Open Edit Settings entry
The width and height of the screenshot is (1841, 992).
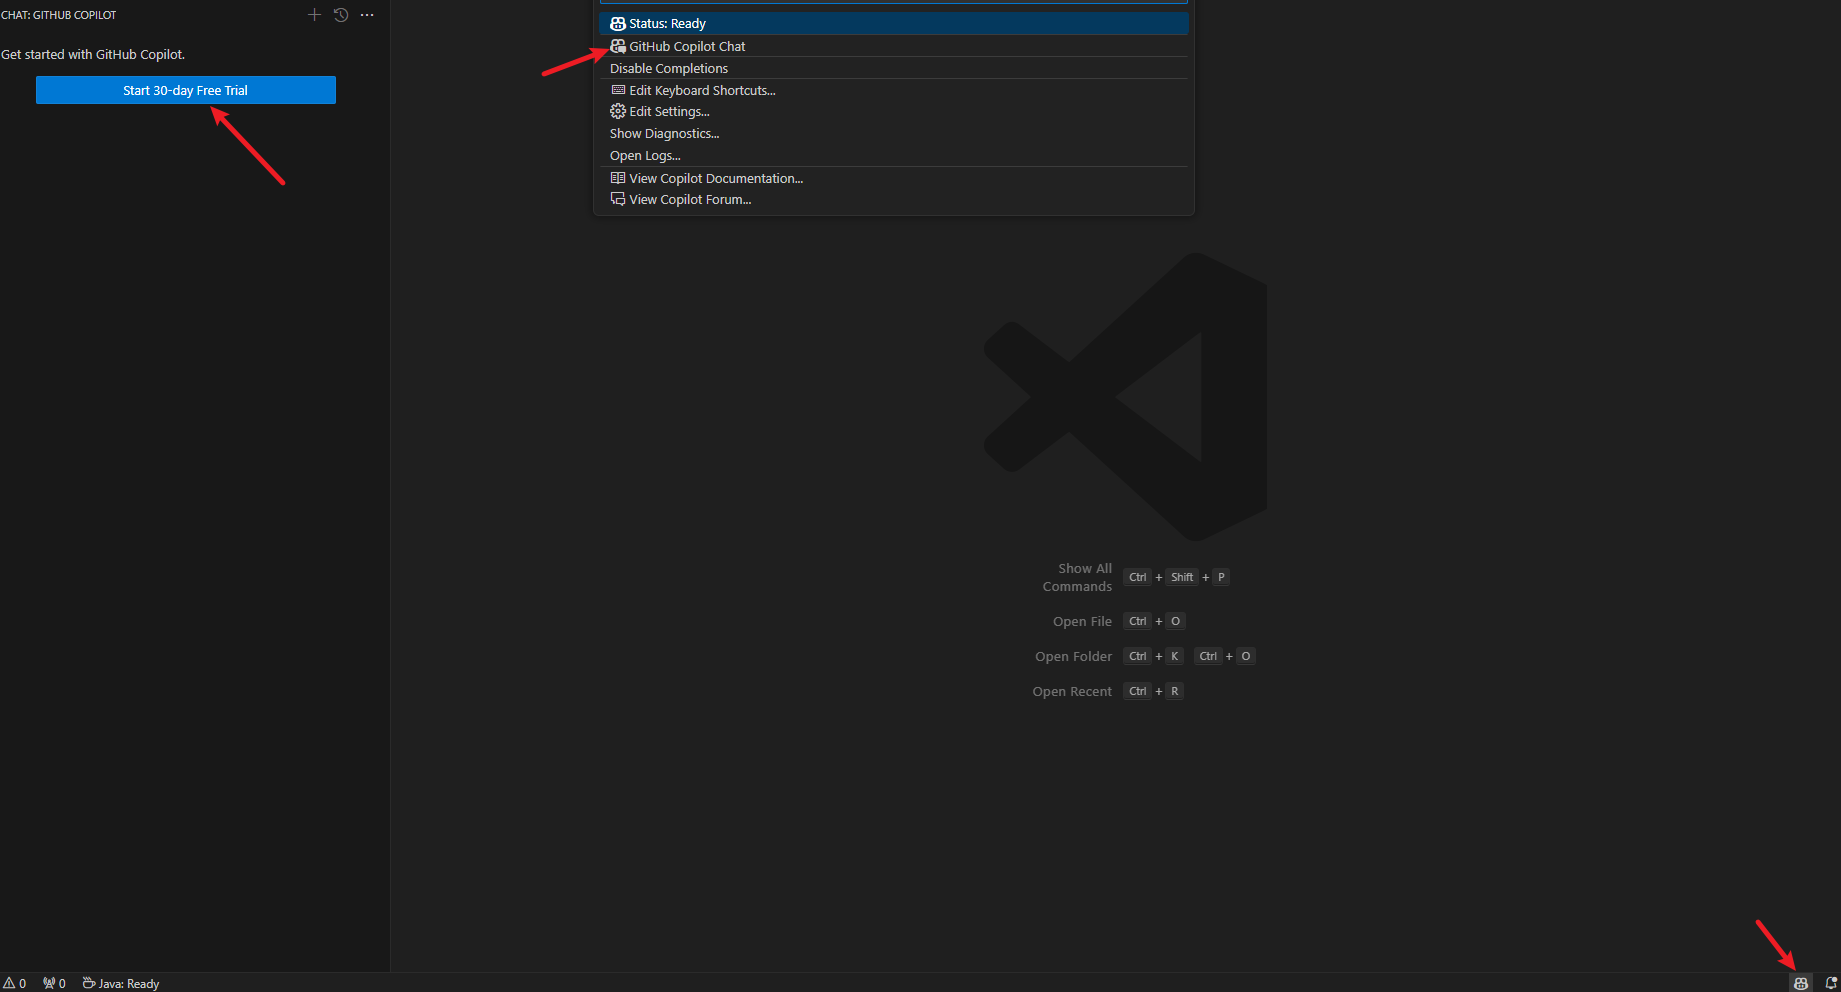(x=894, y=112)
